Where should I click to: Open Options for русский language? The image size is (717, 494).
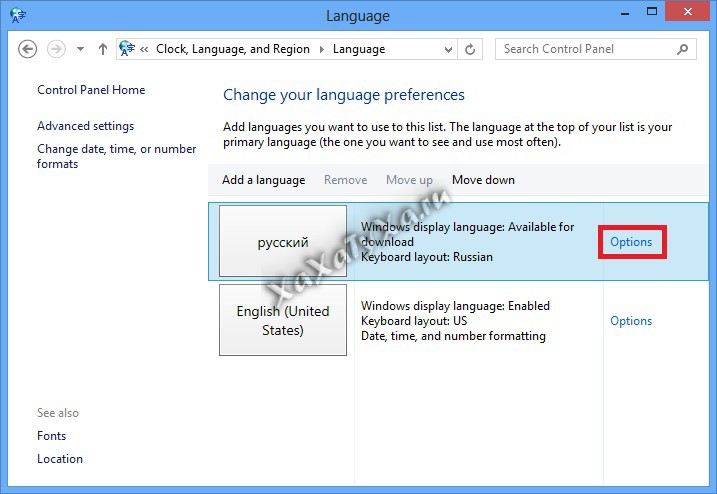point(631,242)
